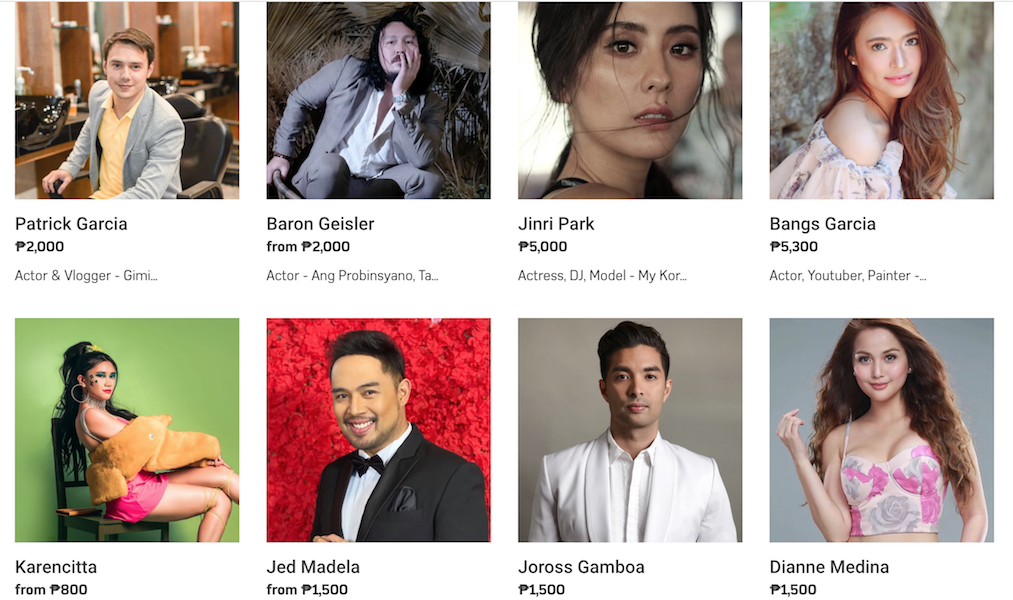Open the Dianne Medina name link
The width and height of the screenshot is (1013, 600).
coord(829,567)
